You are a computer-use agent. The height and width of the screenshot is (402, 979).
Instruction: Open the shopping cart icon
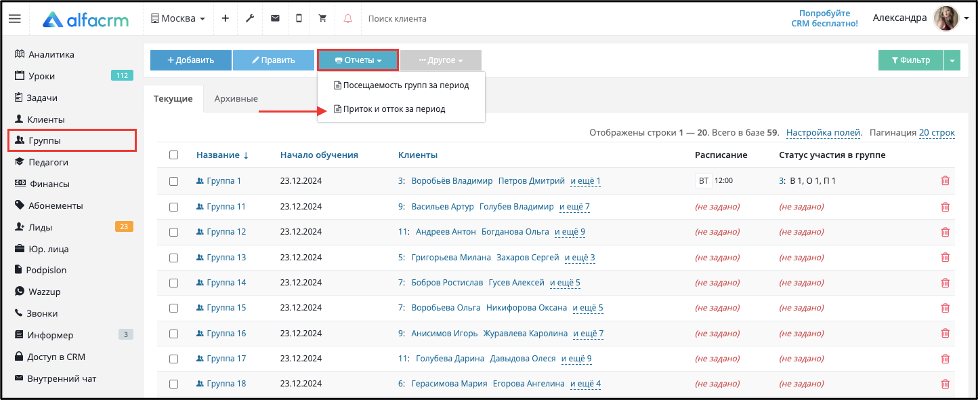click(323, 19)
